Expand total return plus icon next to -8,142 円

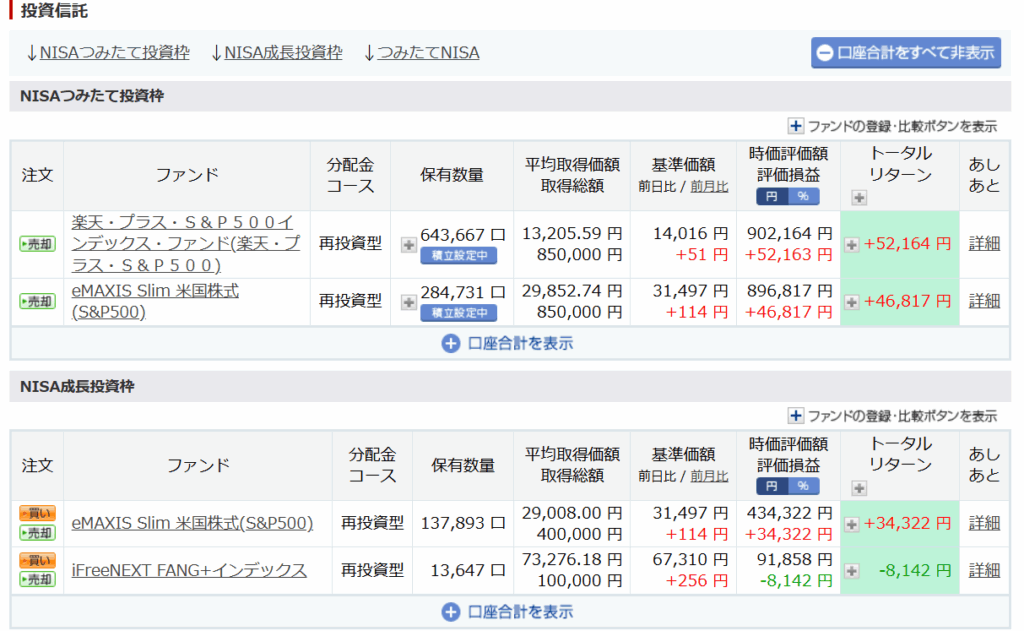851,571
